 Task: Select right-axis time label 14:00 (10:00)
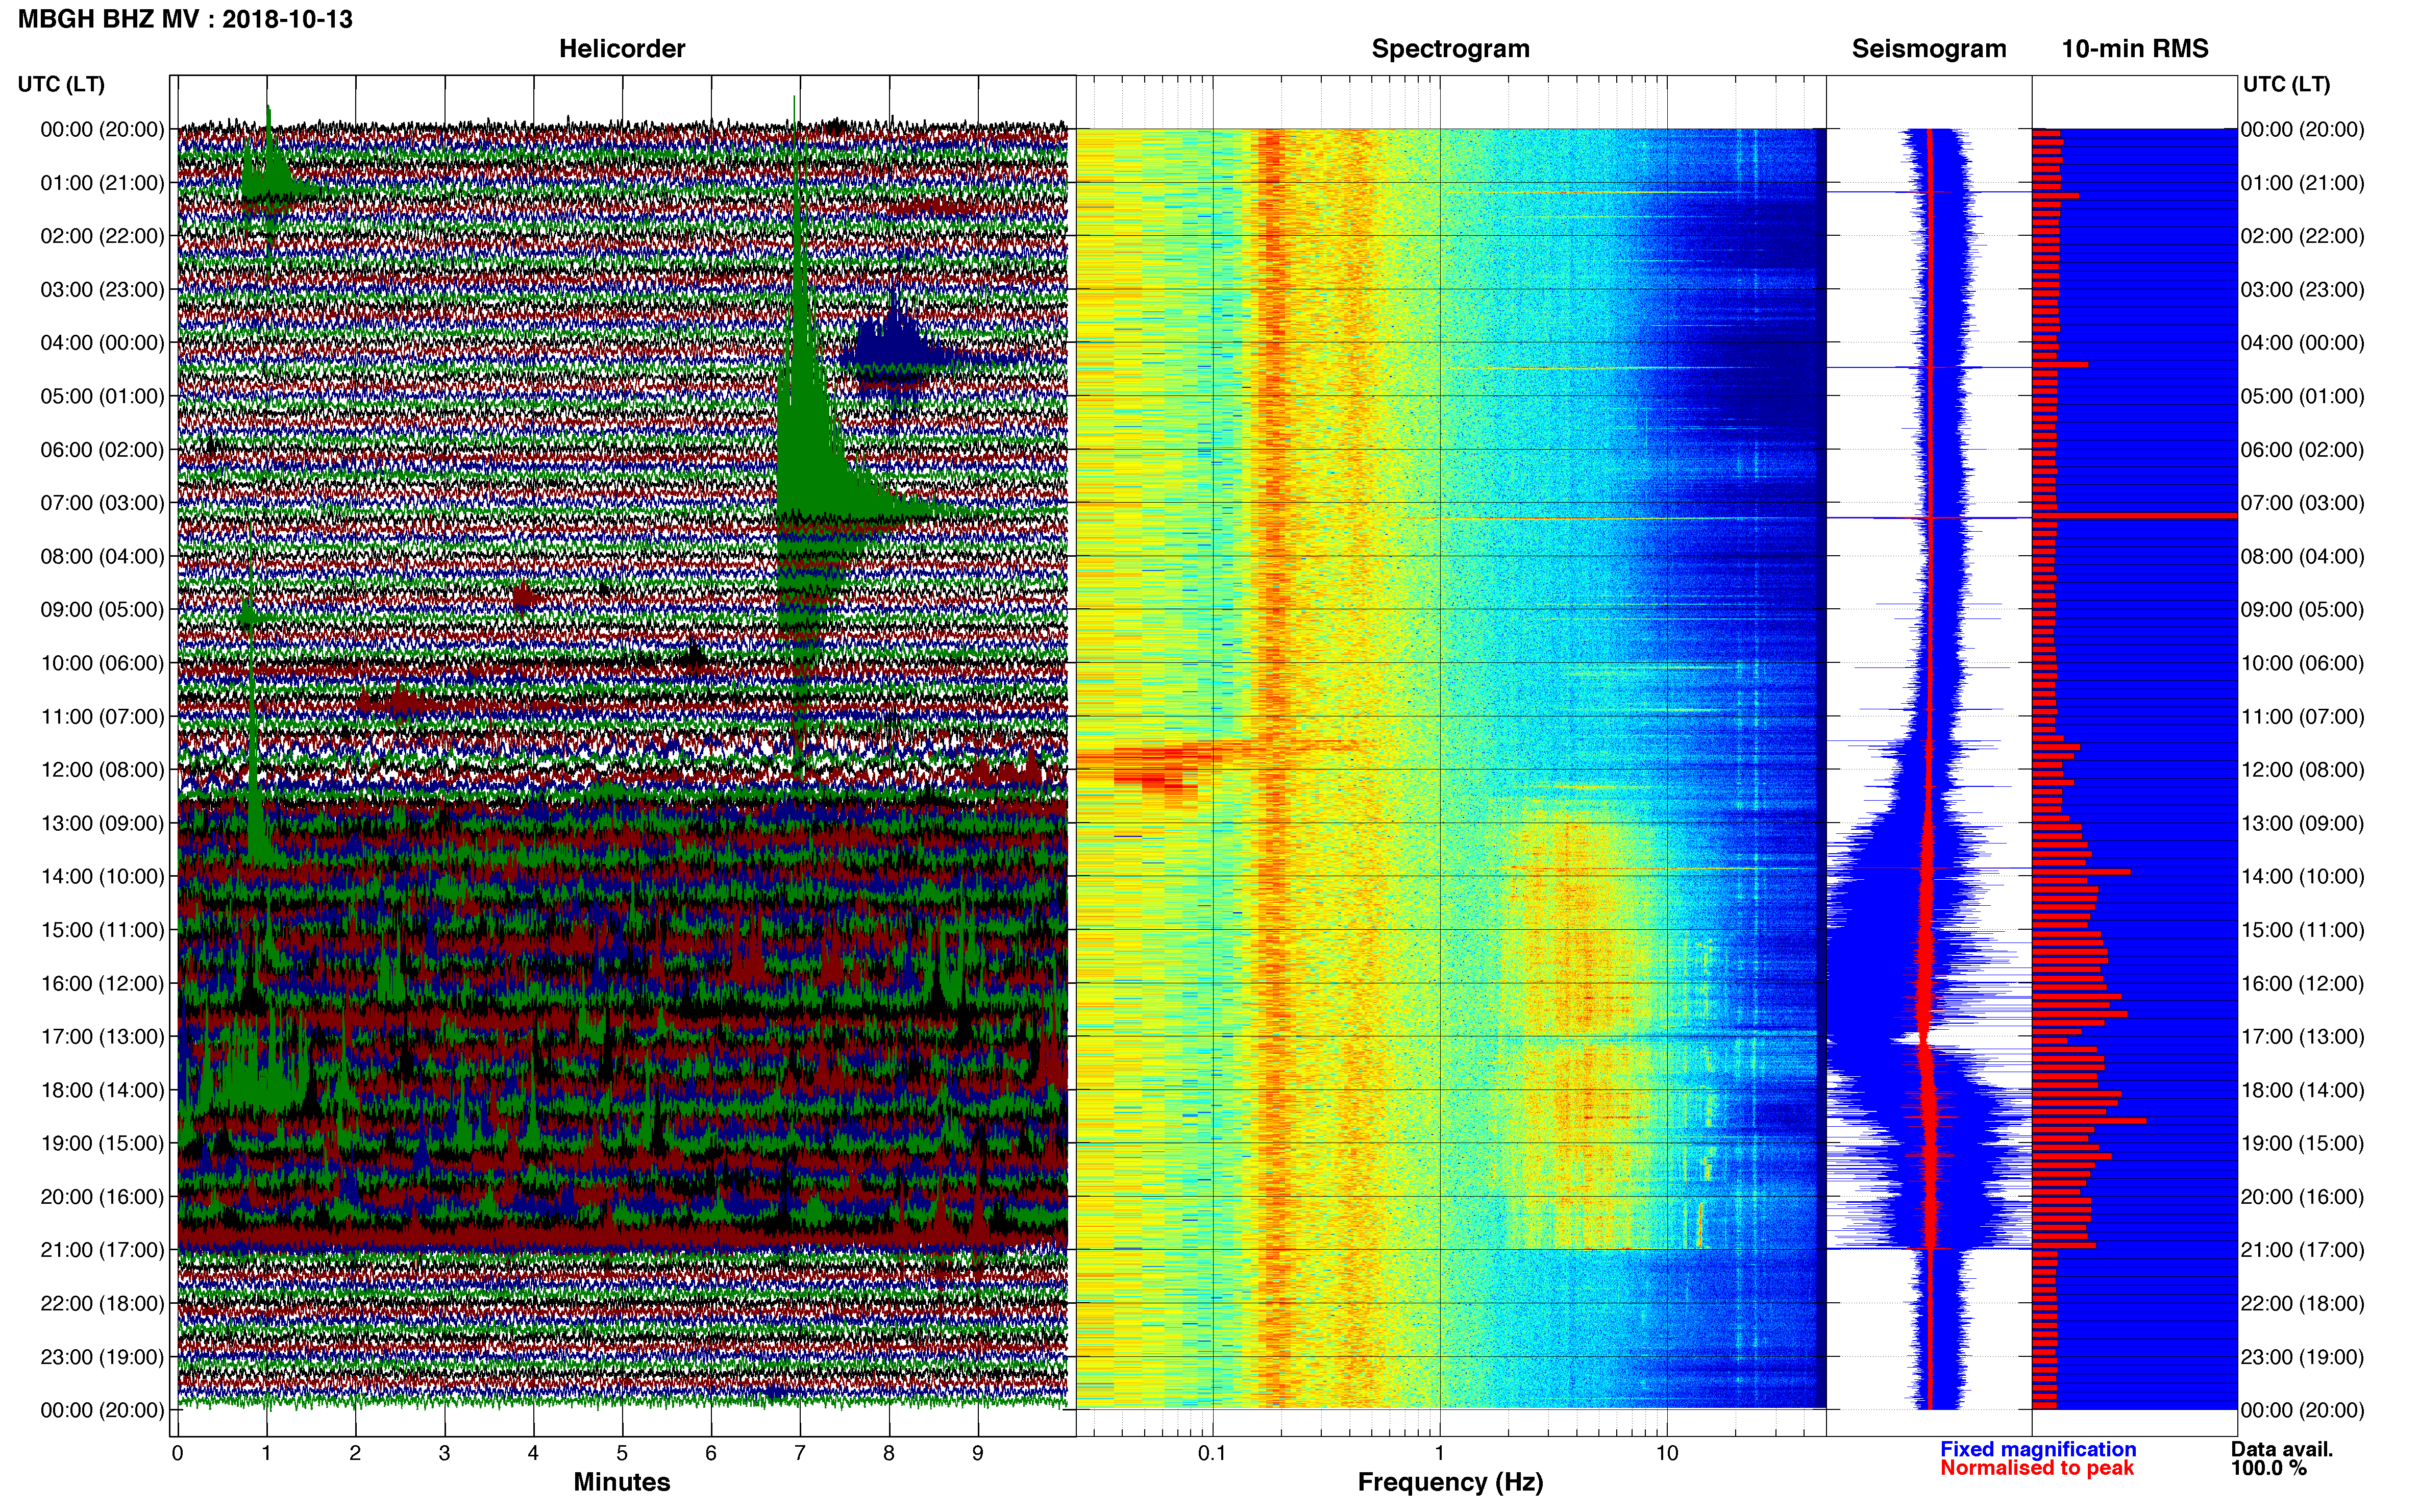[x=2303, y=877]
